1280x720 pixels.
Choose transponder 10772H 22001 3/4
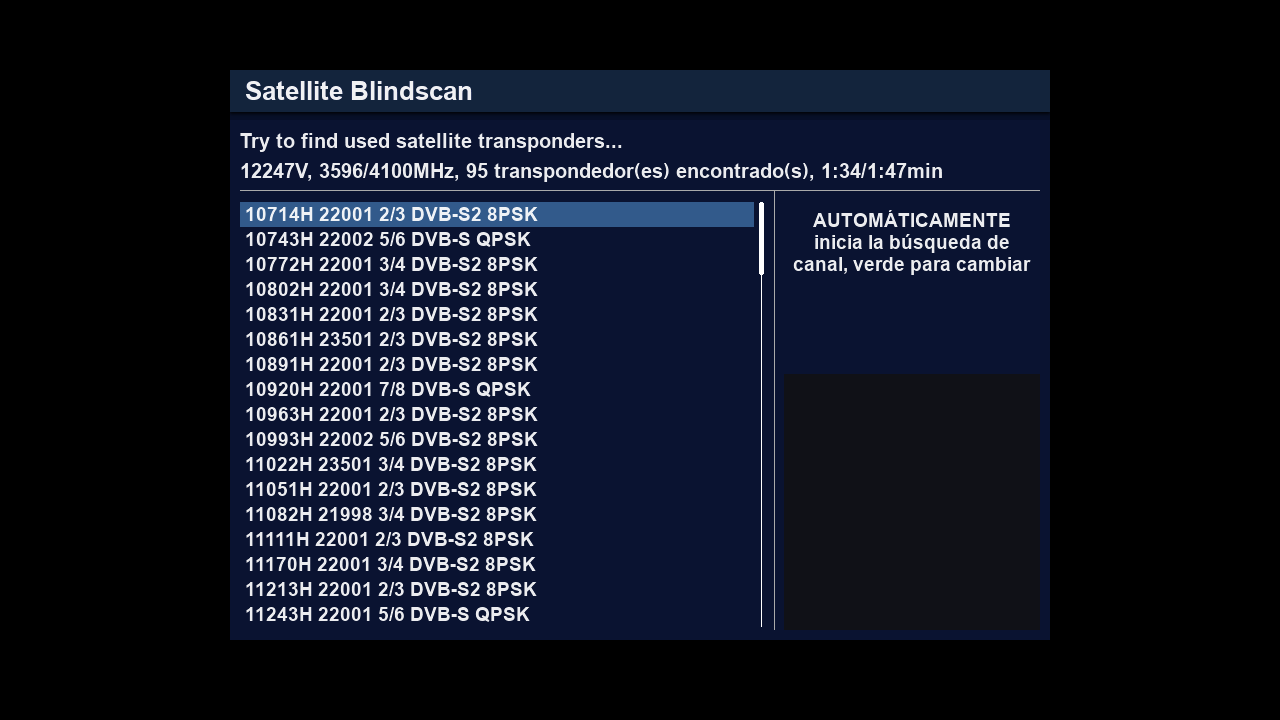click(391, 265)
